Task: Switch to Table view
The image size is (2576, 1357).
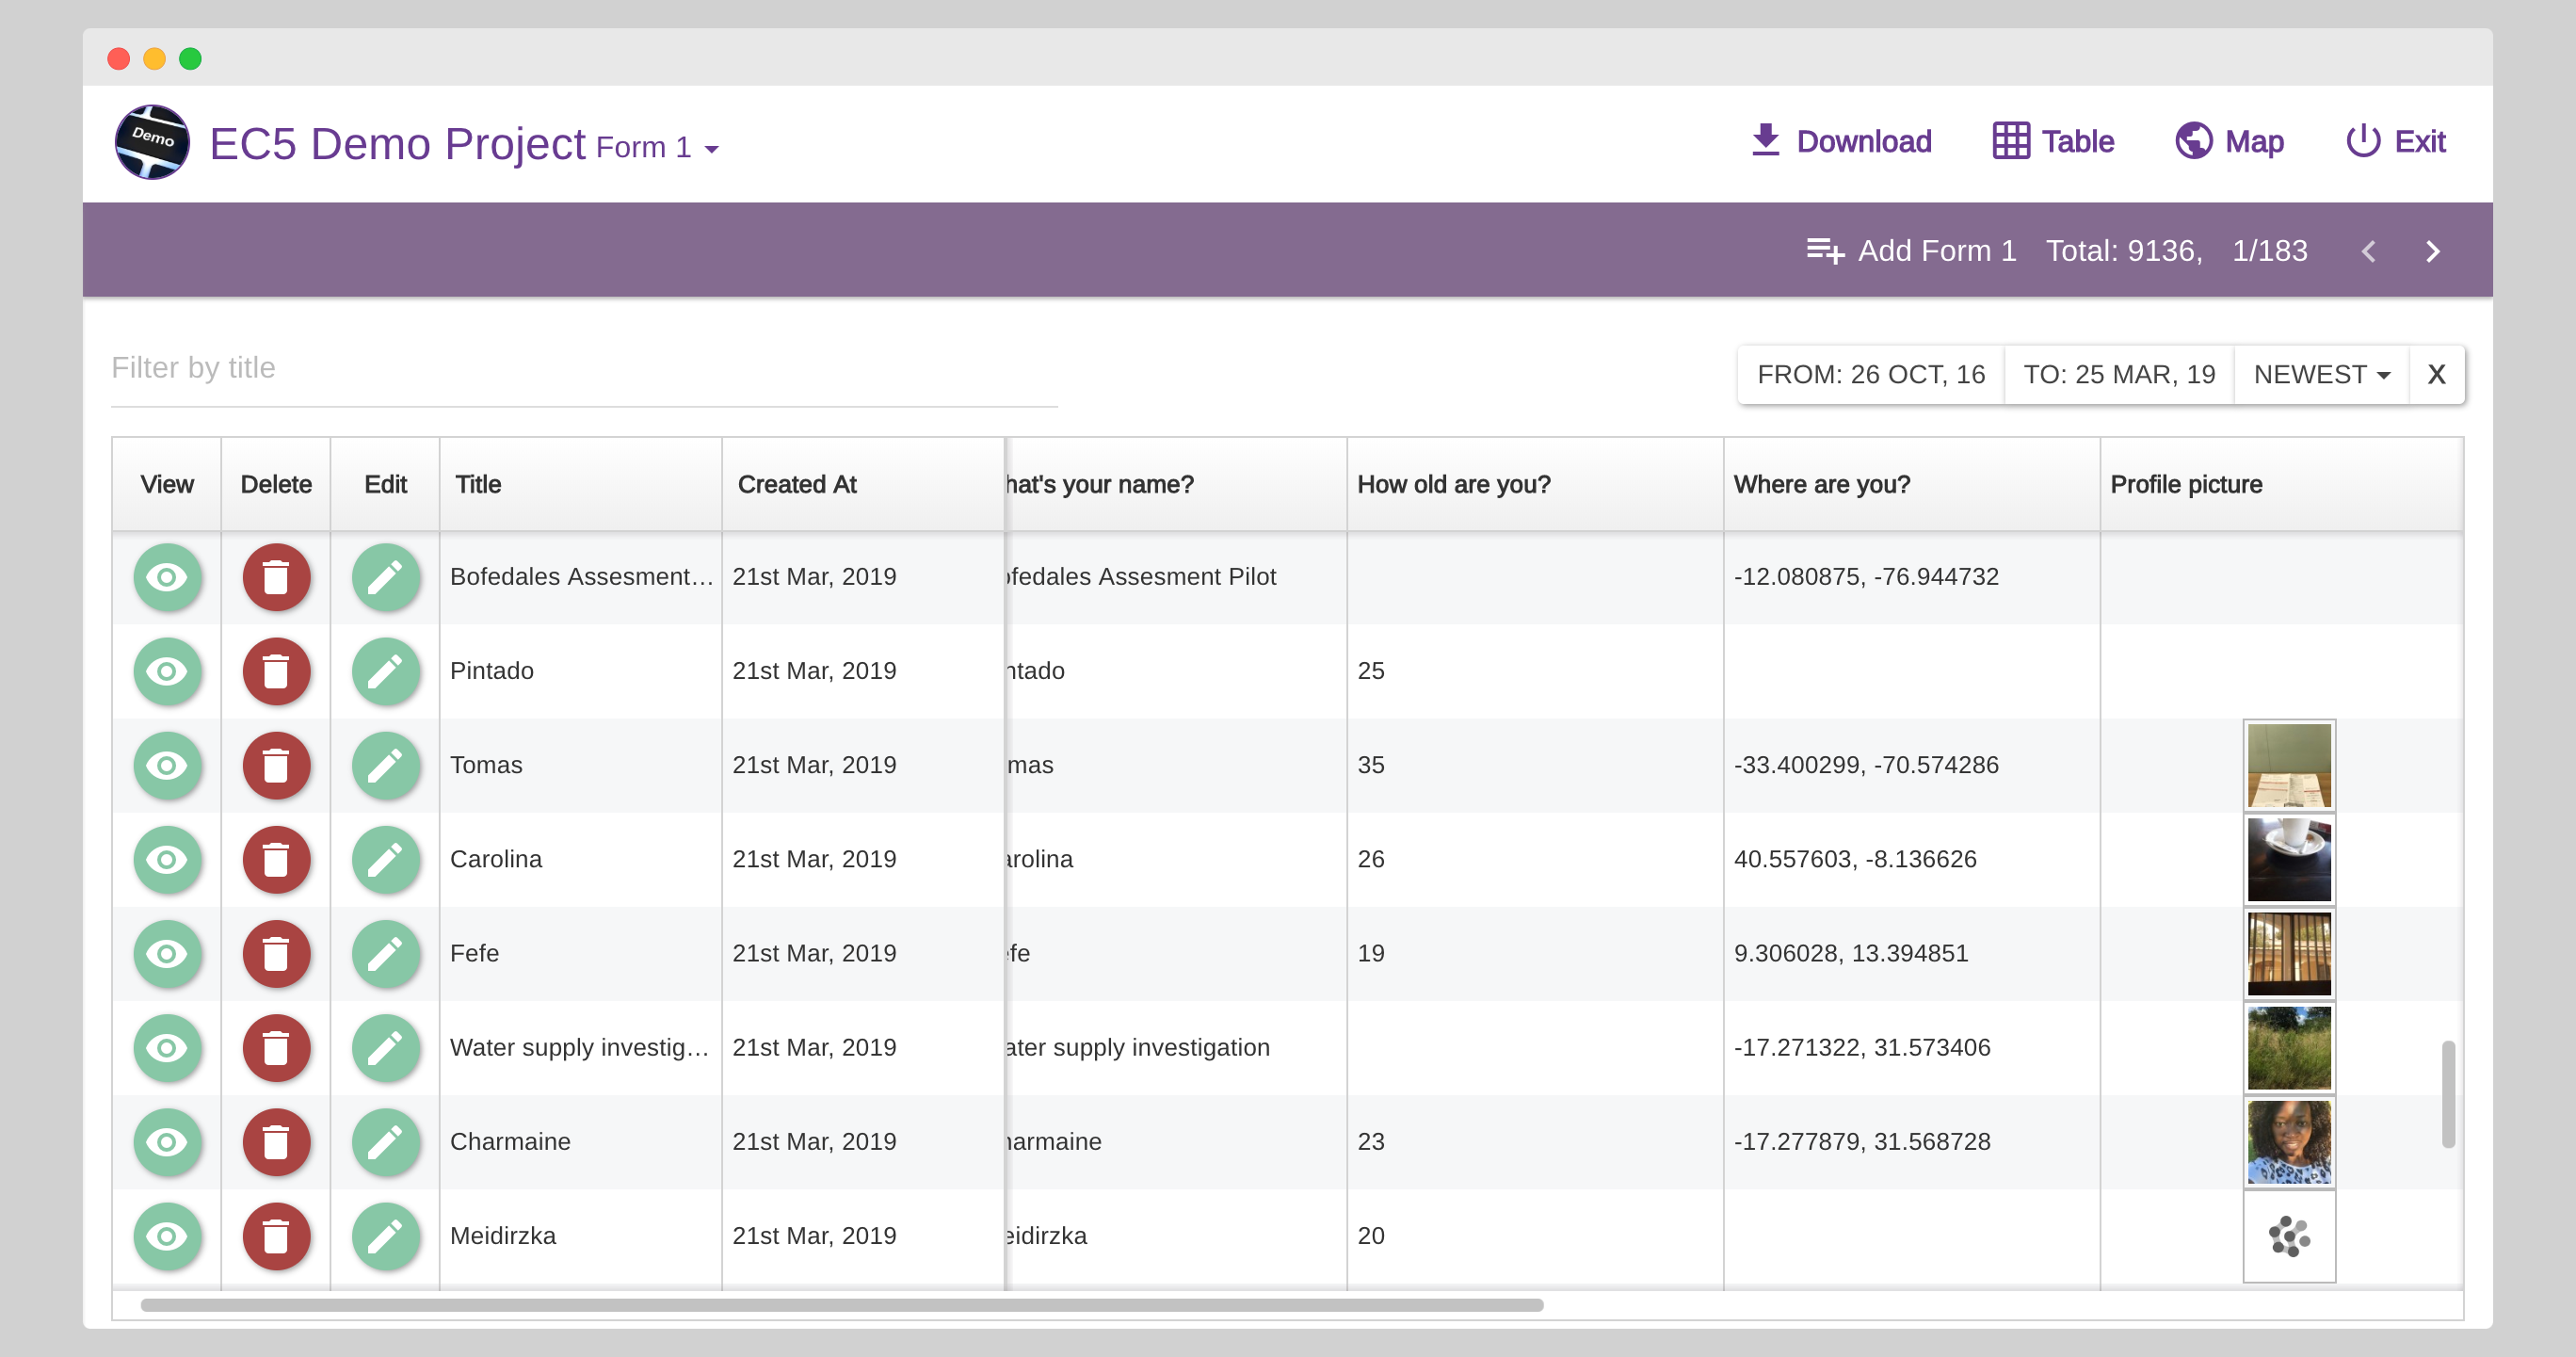Action: pyautogui.click(x=2053, y=142)
